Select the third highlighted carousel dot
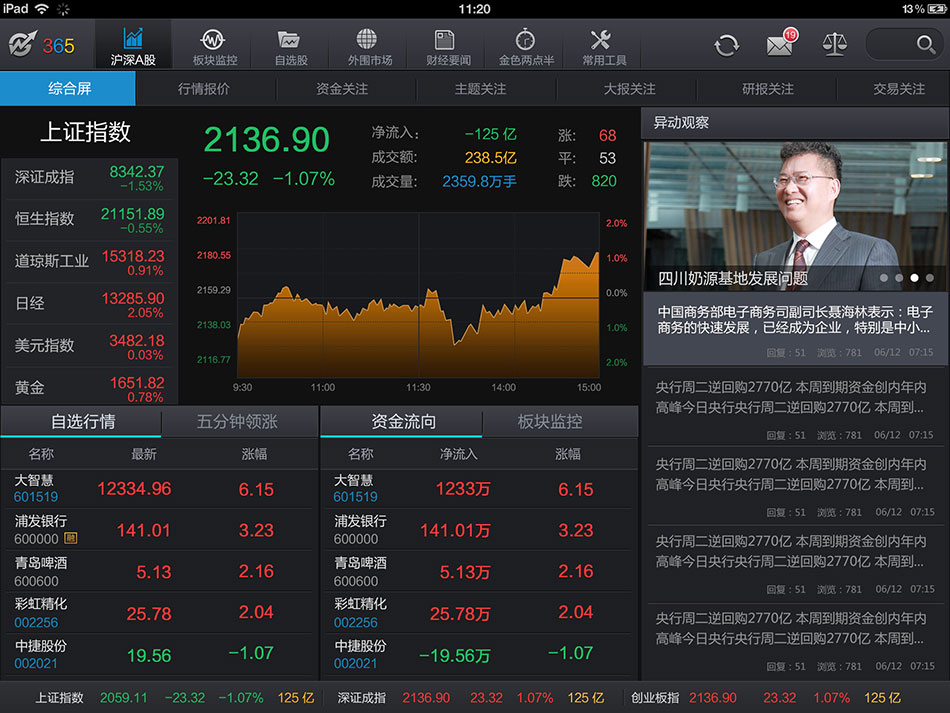 (x=914, y=278)
